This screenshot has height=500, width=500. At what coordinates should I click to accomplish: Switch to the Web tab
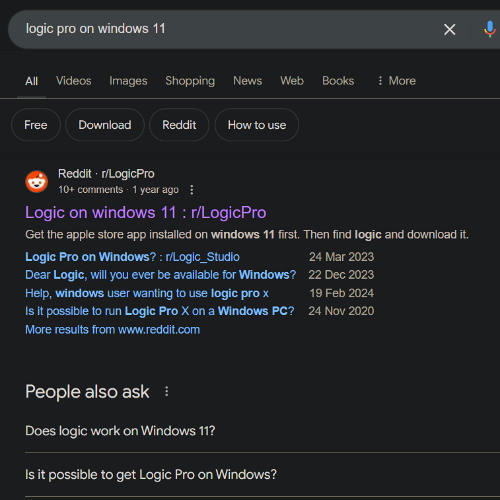[x=292, y=81]
